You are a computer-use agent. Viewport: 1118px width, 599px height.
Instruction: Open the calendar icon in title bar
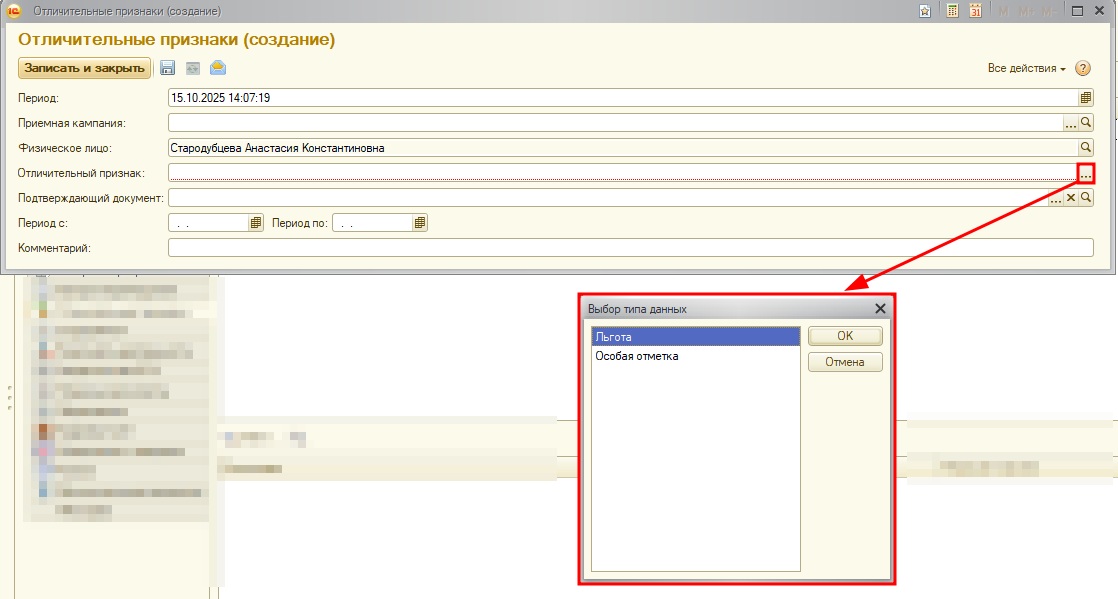975,11
